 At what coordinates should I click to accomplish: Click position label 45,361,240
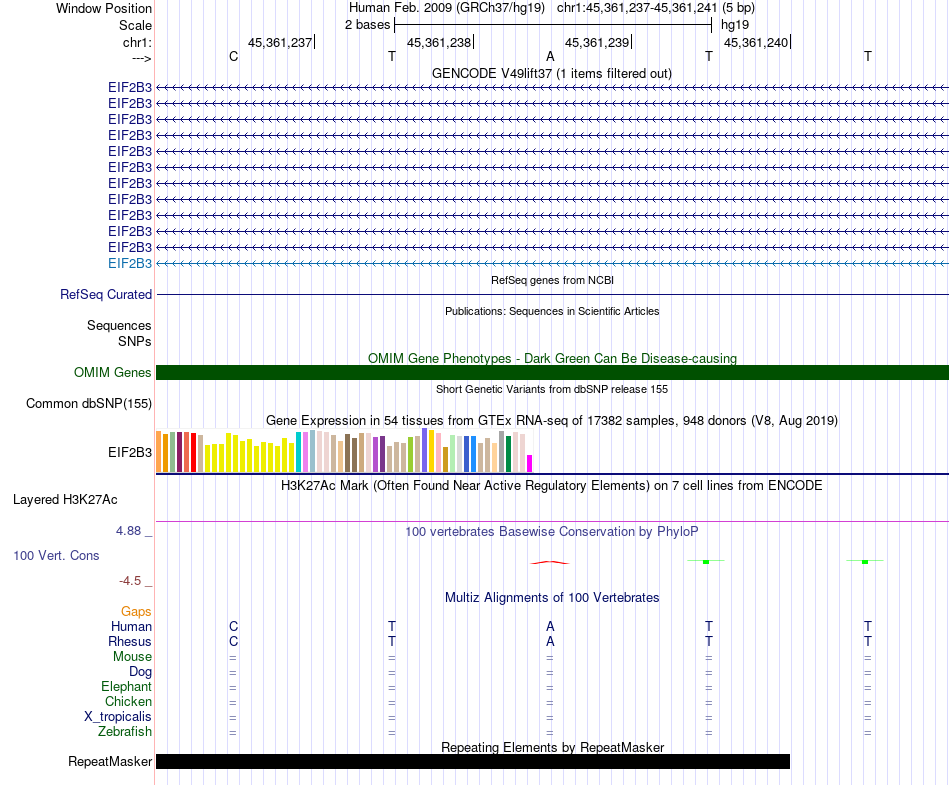click(756, 42)
